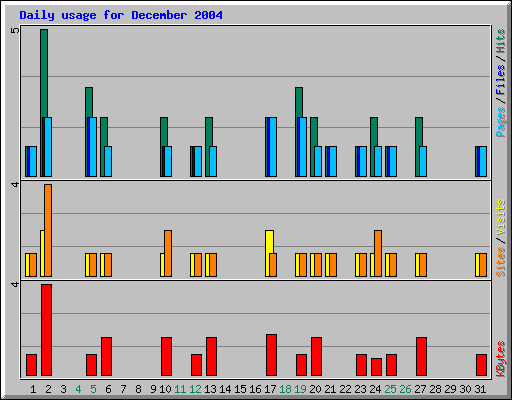Select day label '1' on the x-axis
Viewport: 512px width, 400px height.
click(x=33, y=389)
